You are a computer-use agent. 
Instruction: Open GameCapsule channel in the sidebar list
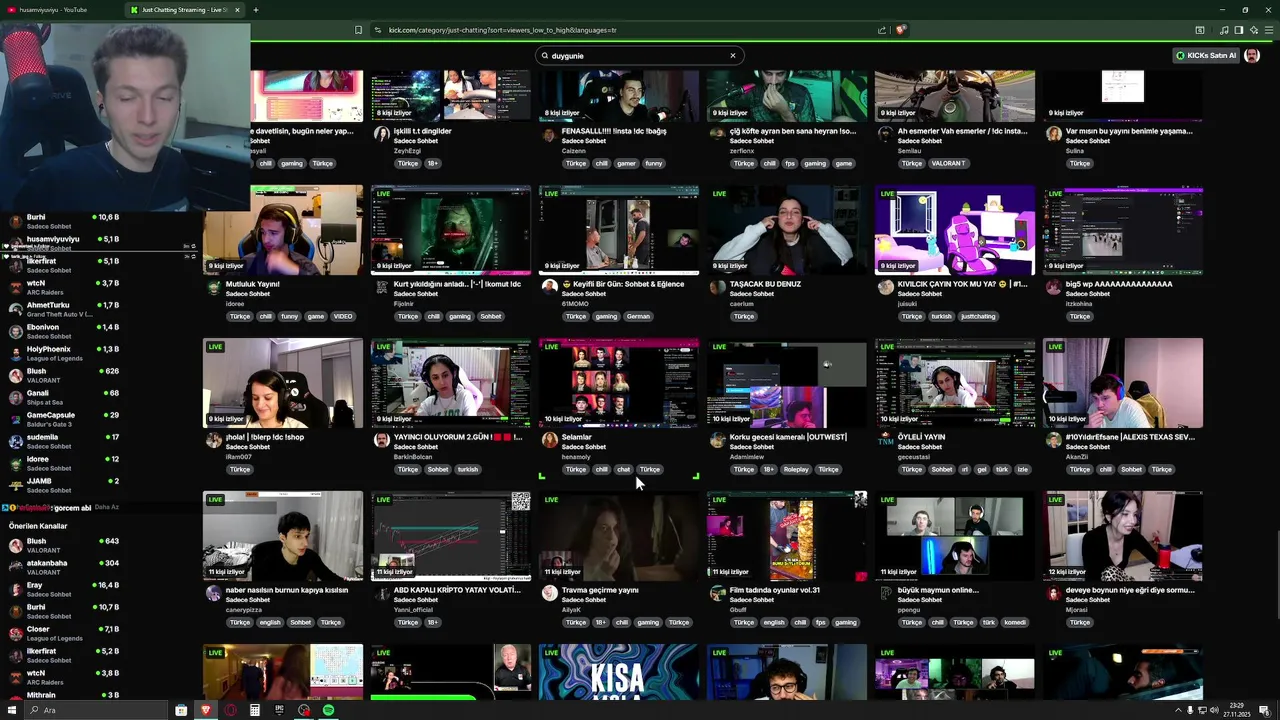[65, 419]
